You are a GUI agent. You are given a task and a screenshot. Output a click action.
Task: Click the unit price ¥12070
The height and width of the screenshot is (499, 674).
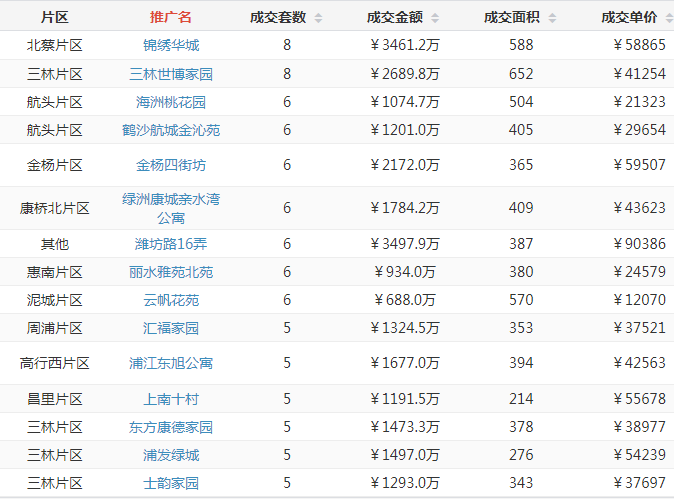(x=640, y=300)
